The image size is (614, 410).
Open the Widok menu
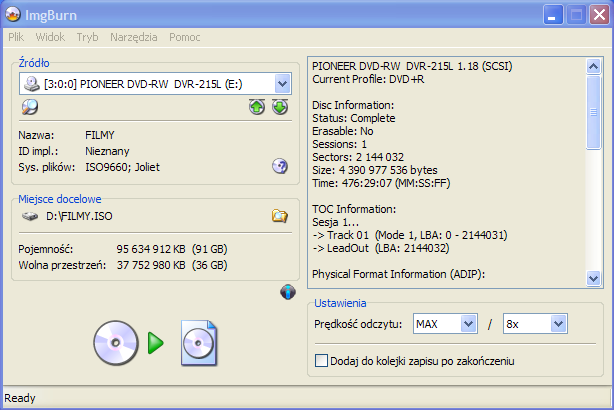click(50, 37)
